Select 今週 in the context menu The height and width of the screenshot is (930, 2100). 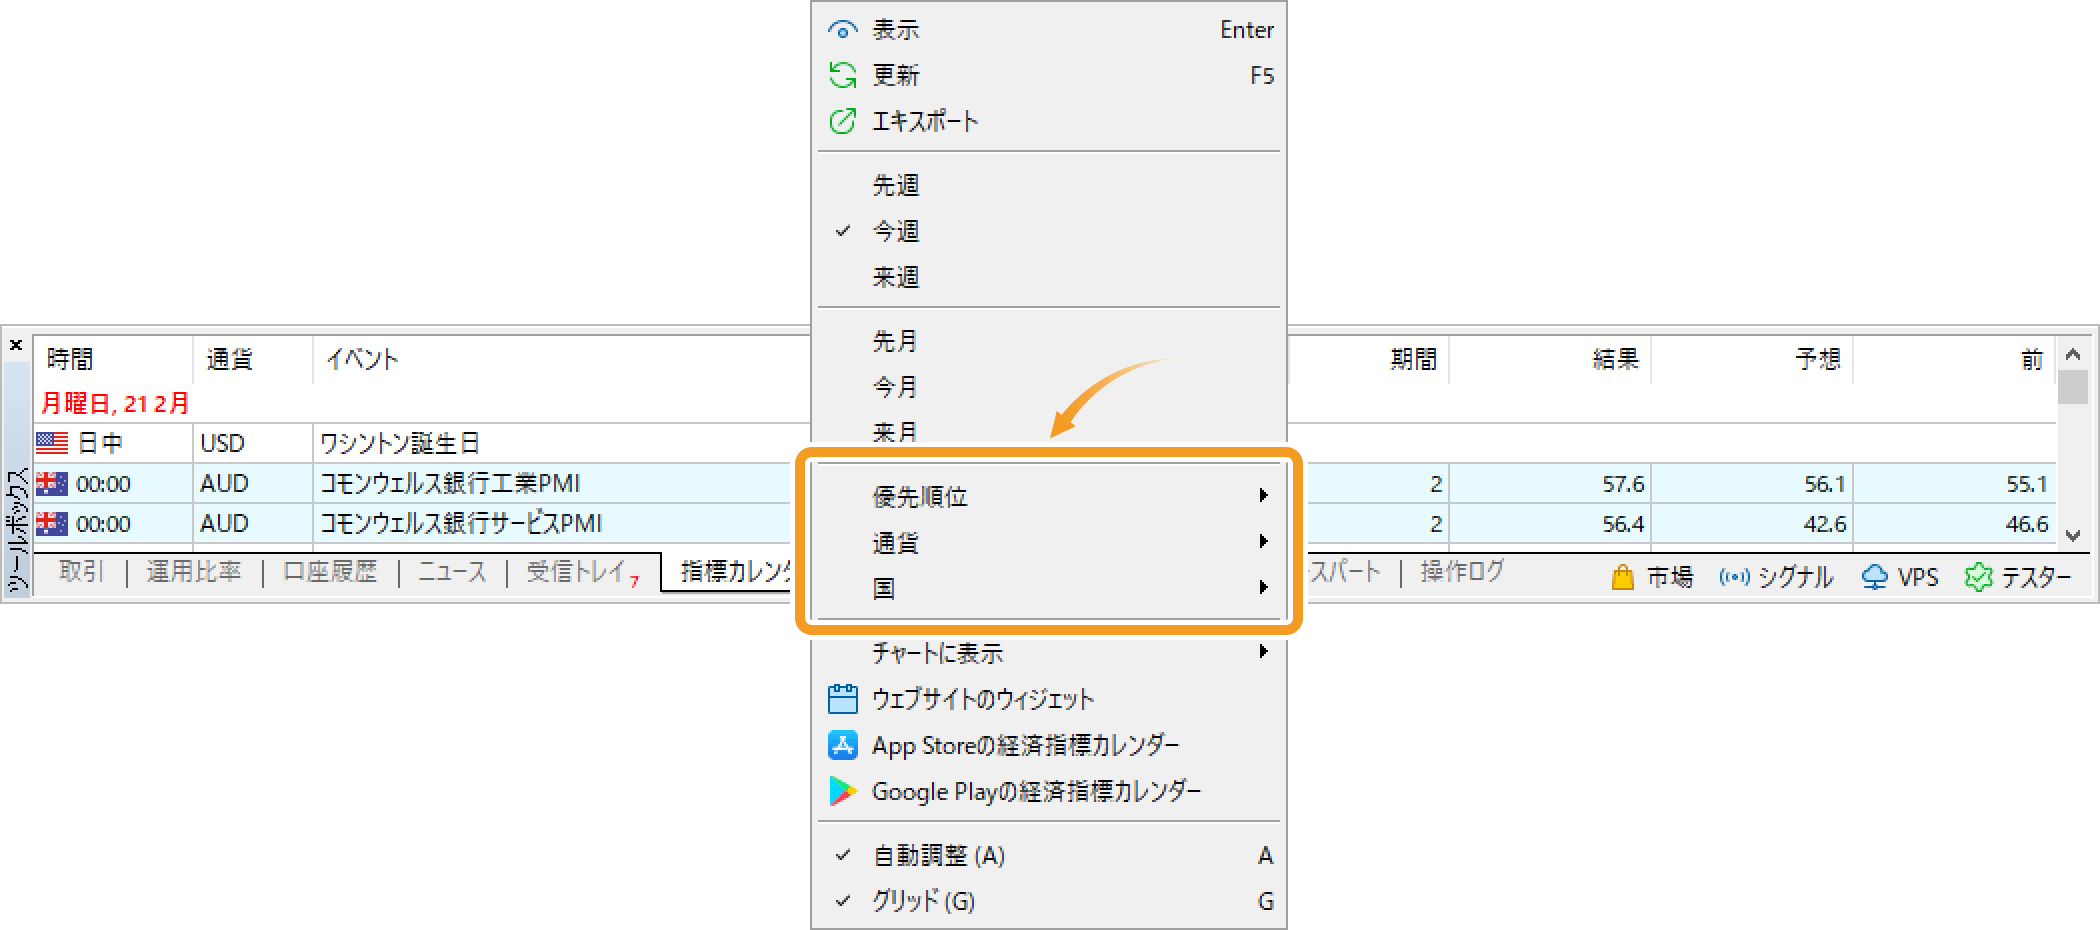coord(1048,231)
